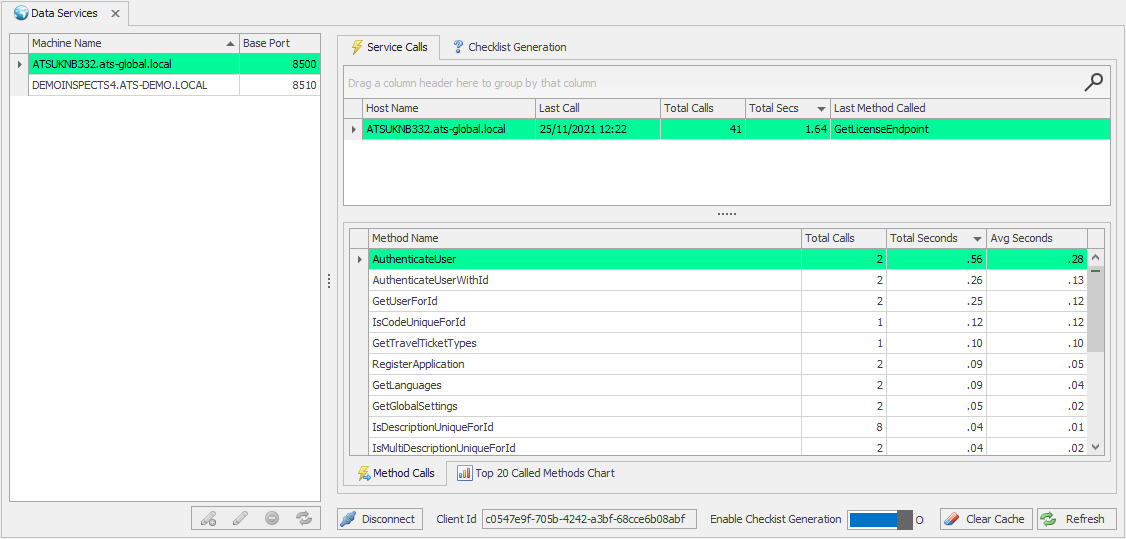Switch to the Service Calls tab
Viewport: 1126px width, 539px height.
(388, 47)
